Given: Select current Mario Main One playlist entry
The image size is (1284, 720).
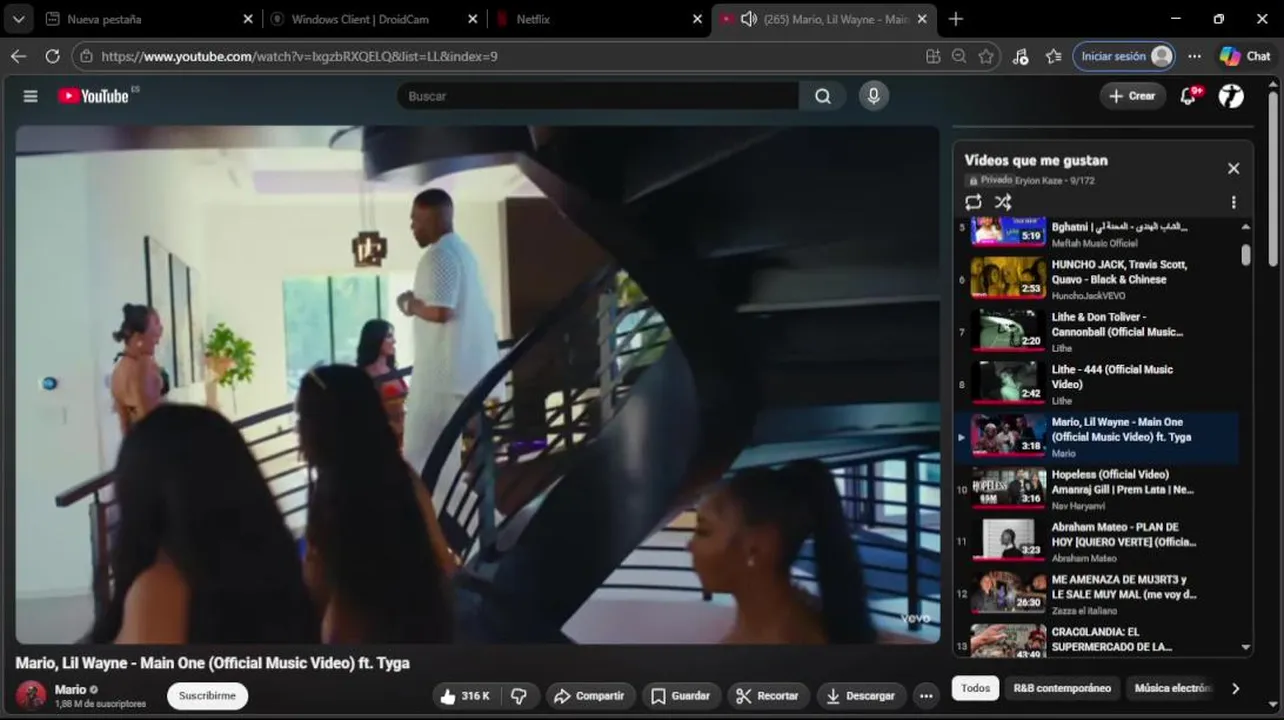Looking at the screenshot, I should 1096,437.
